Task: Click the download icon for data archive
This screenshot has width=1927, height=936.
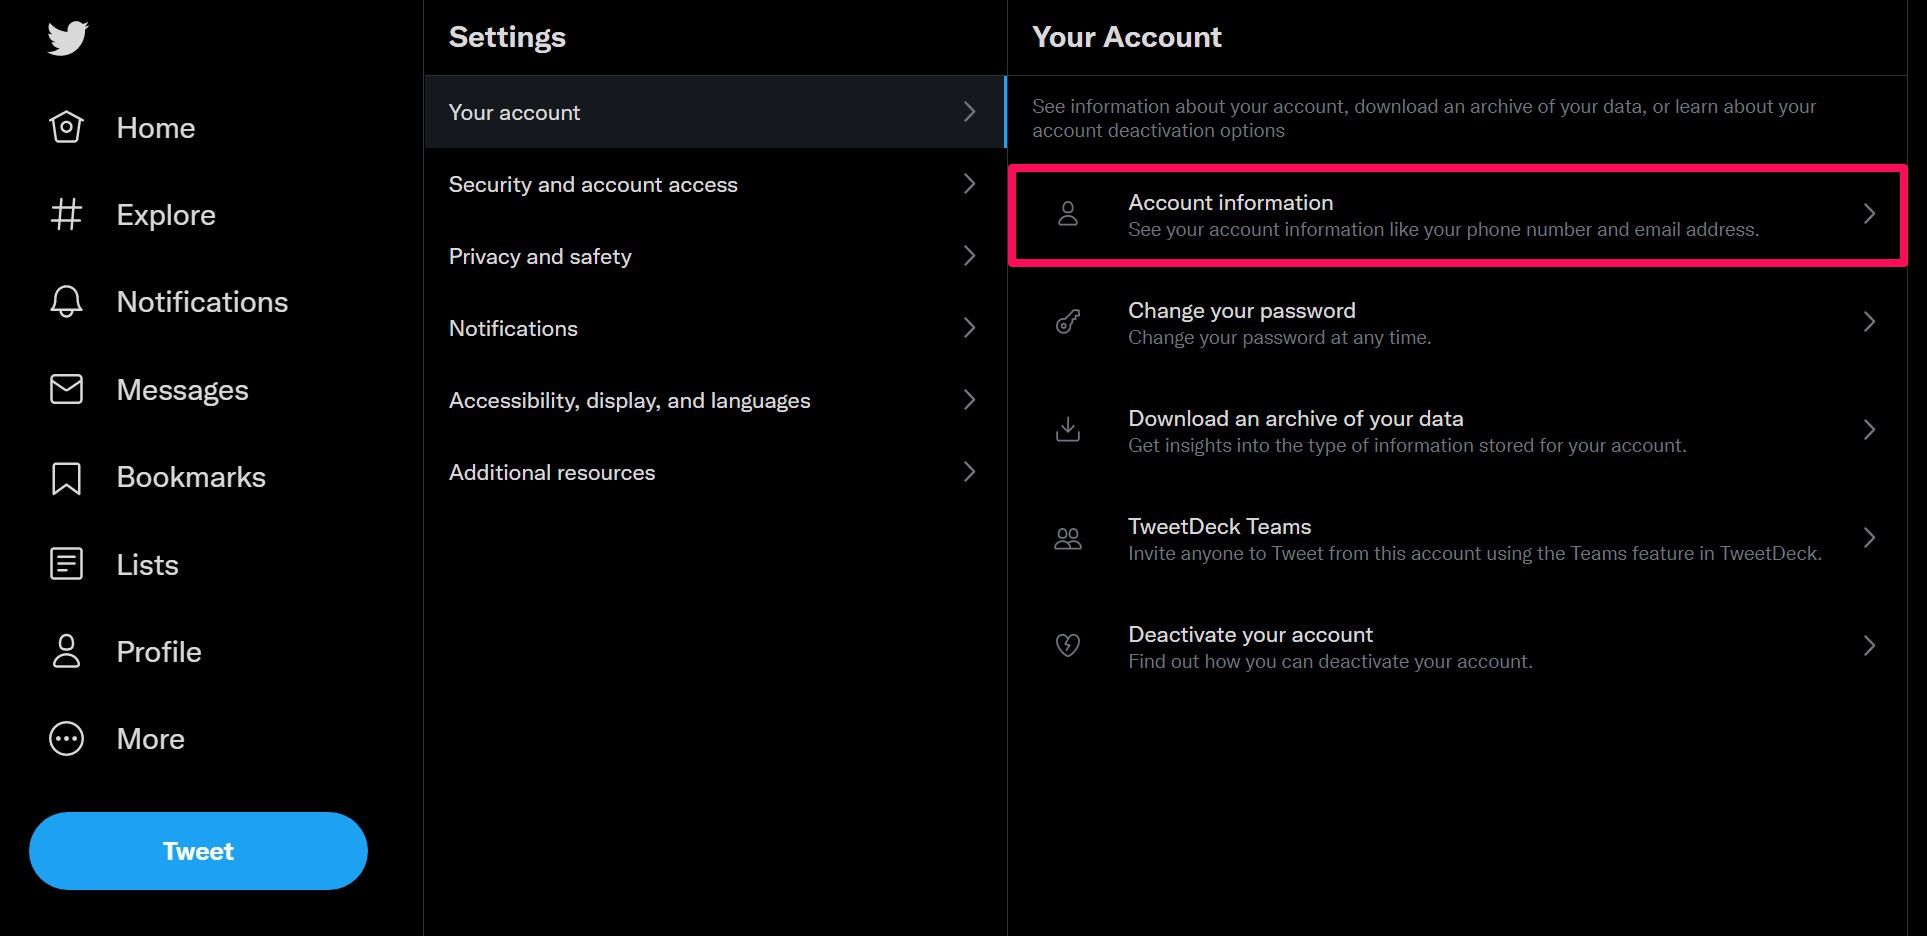Action: pyautogui.click(x=1068, y=430)
